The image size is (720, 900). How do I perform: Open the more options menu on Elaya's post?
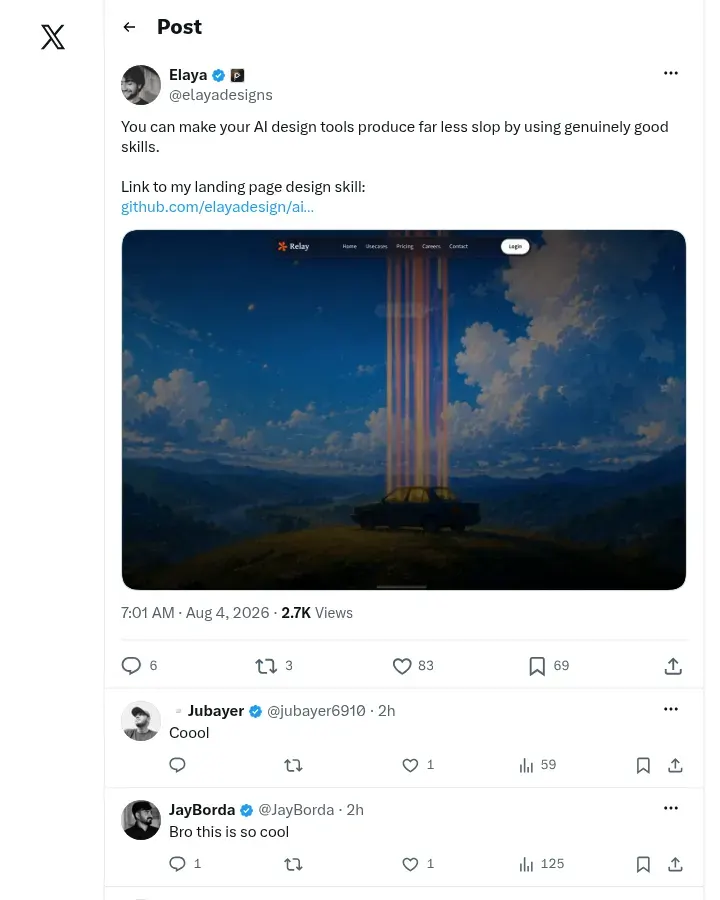(x=671, y=73)
